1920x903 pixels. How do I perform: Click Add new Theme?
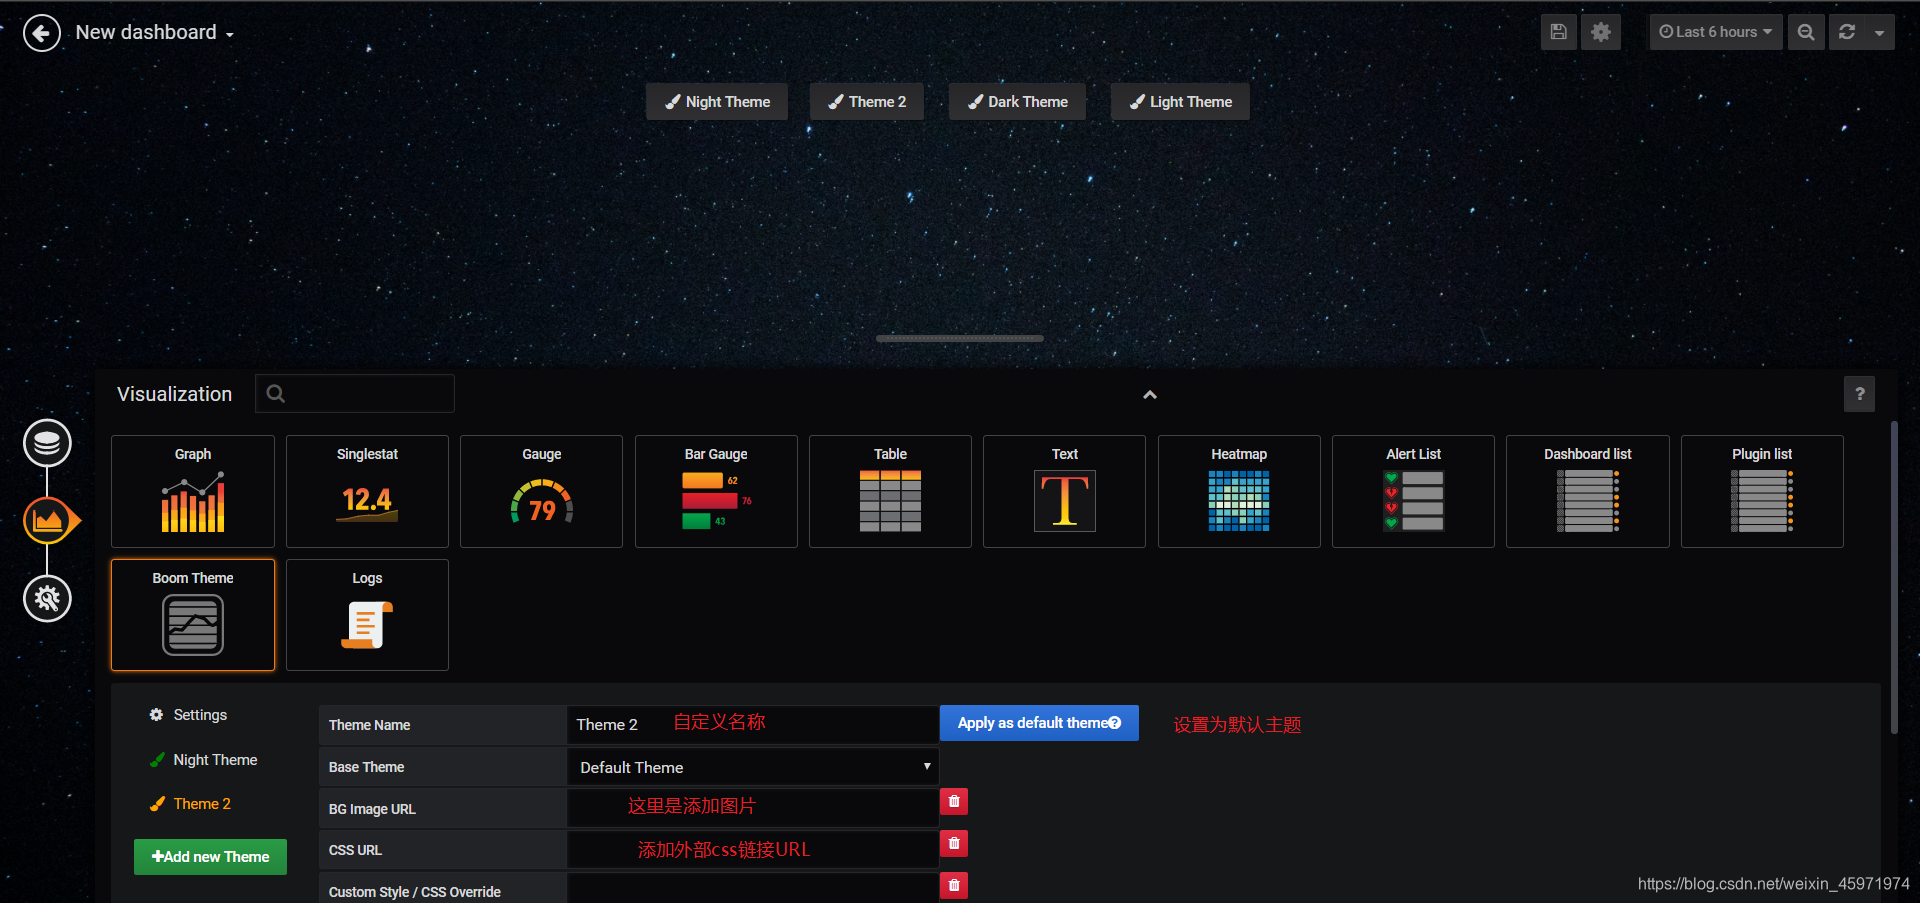pyautogui.click(x=209, y=856)
